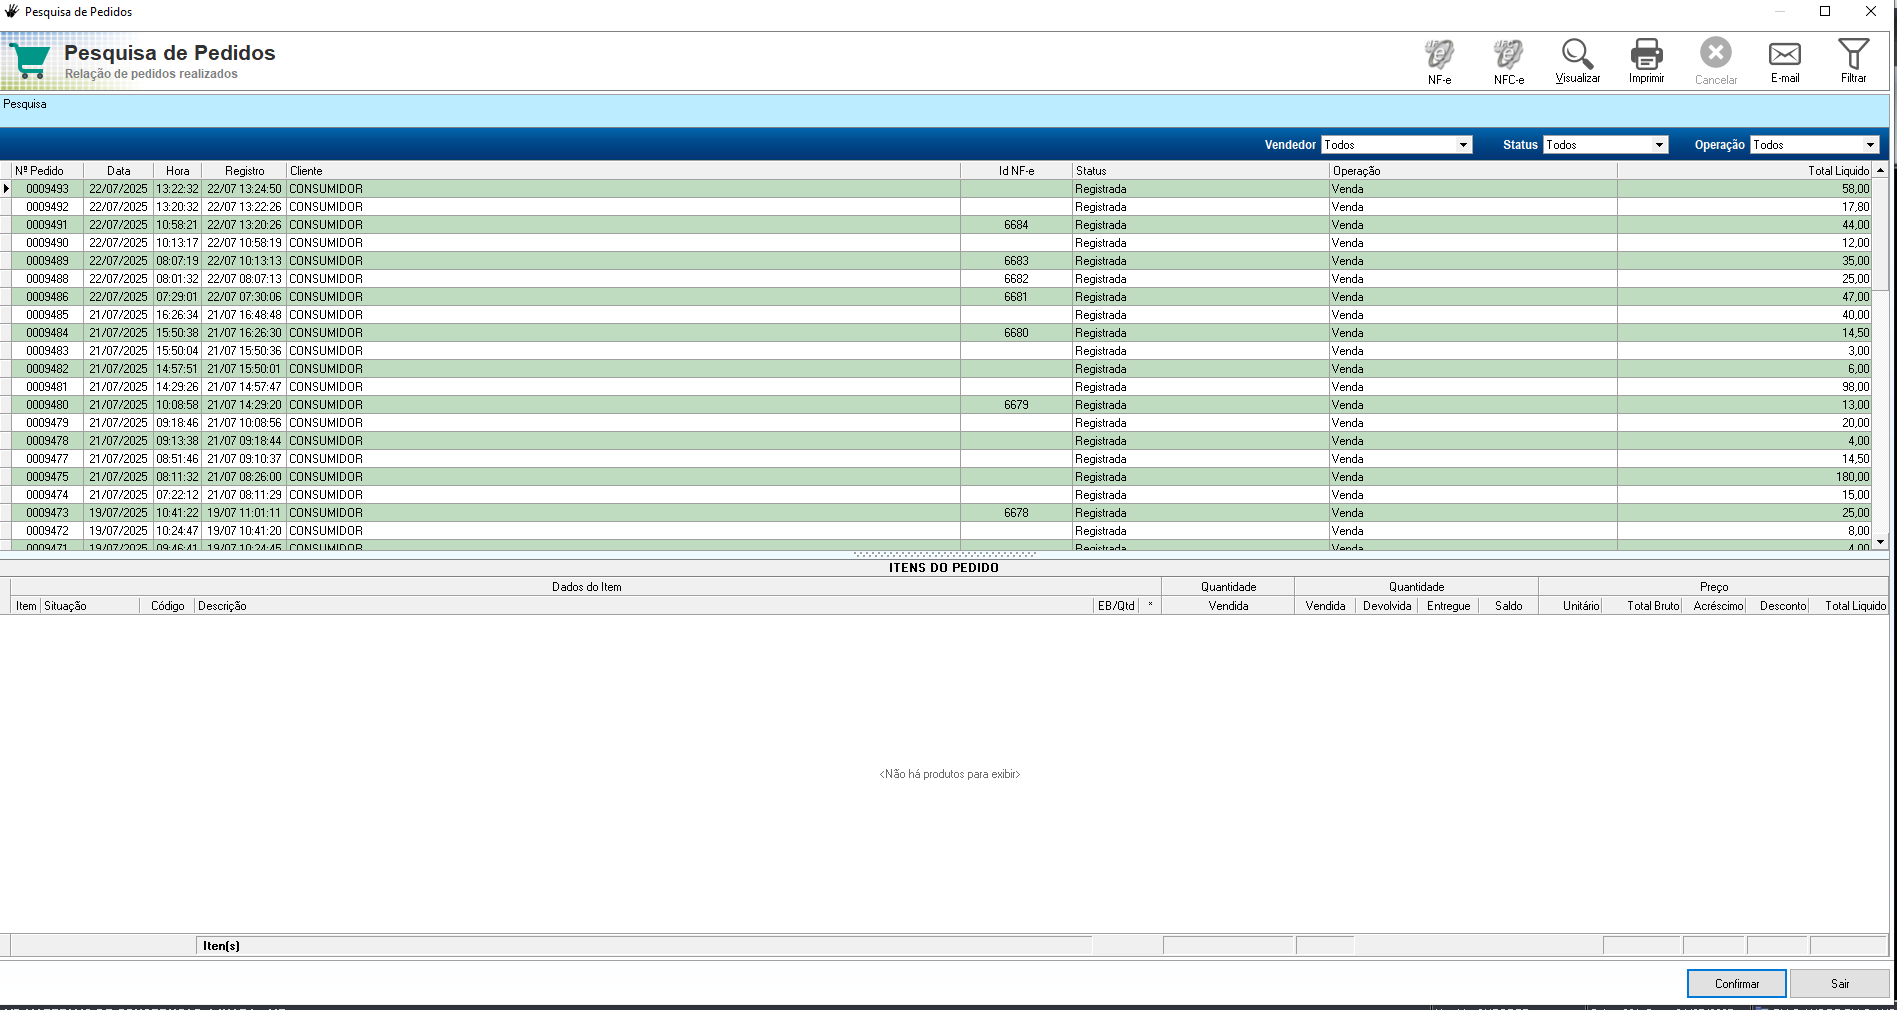Click the shopping cart logo icon

click(30, 61)
